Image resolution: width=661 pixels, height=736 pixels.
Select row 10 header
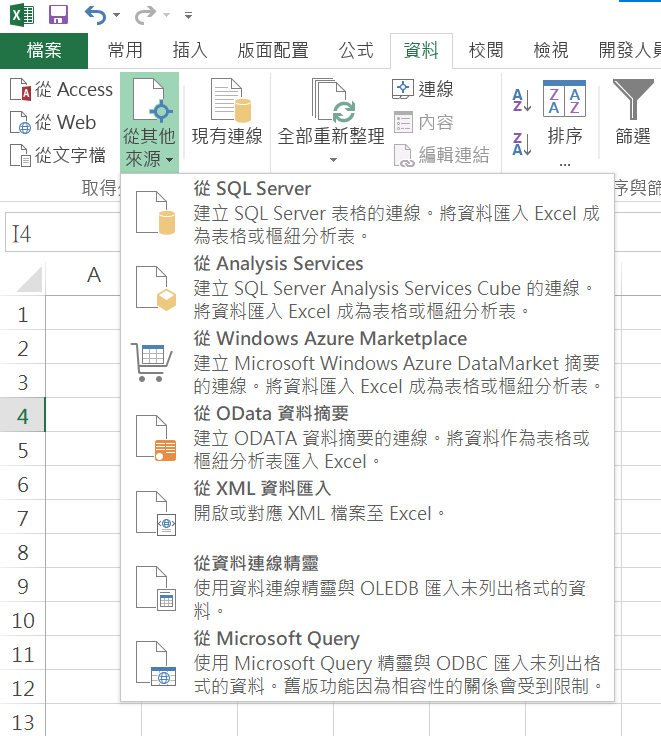click(x=23, y=620)
